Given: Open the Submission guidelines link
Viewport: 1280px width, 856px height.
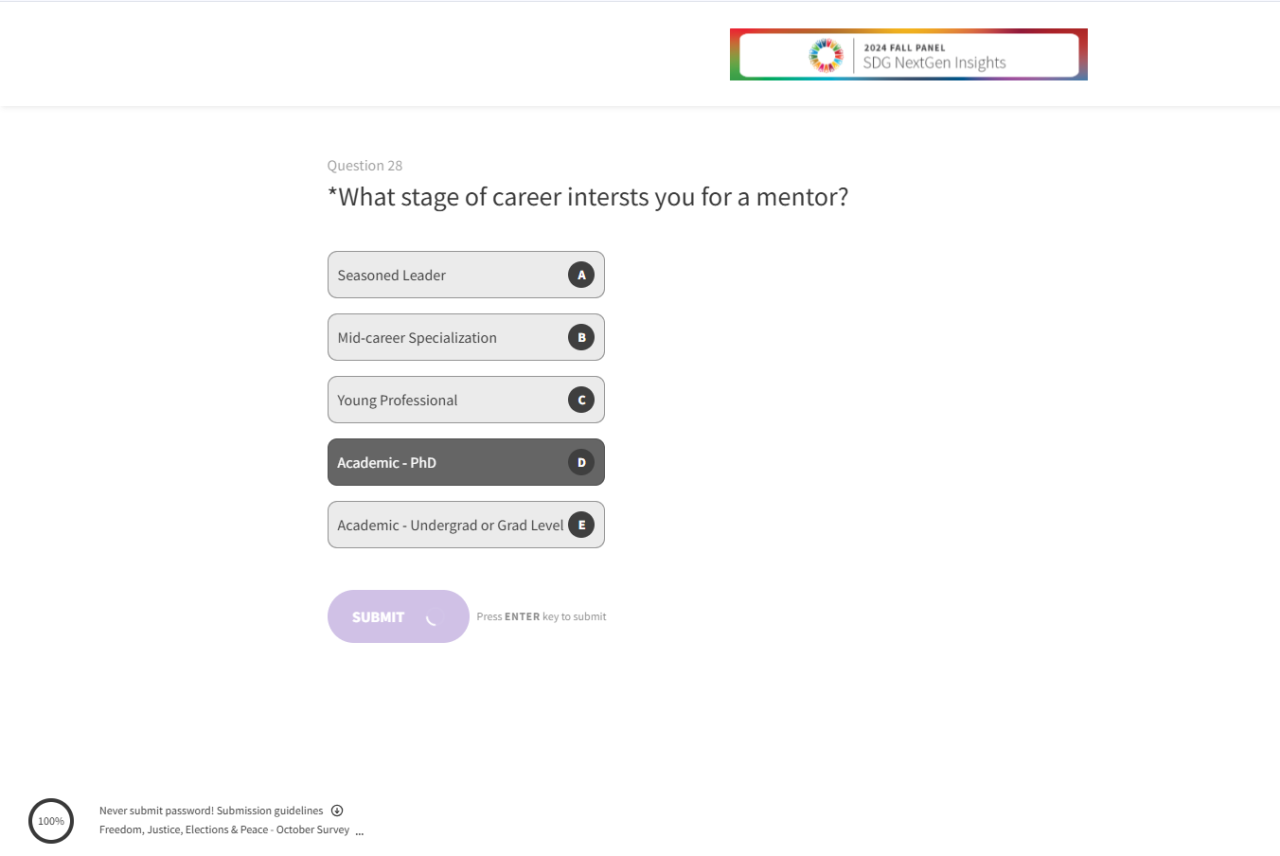Looking at the screenshot, I should 270,811.
